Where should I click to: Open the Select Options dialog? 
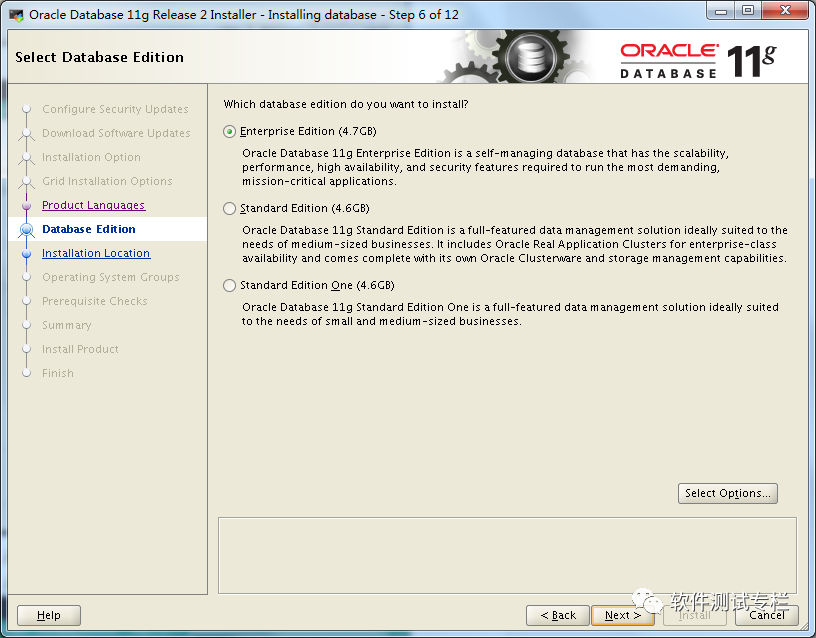[x=728, y=493]
